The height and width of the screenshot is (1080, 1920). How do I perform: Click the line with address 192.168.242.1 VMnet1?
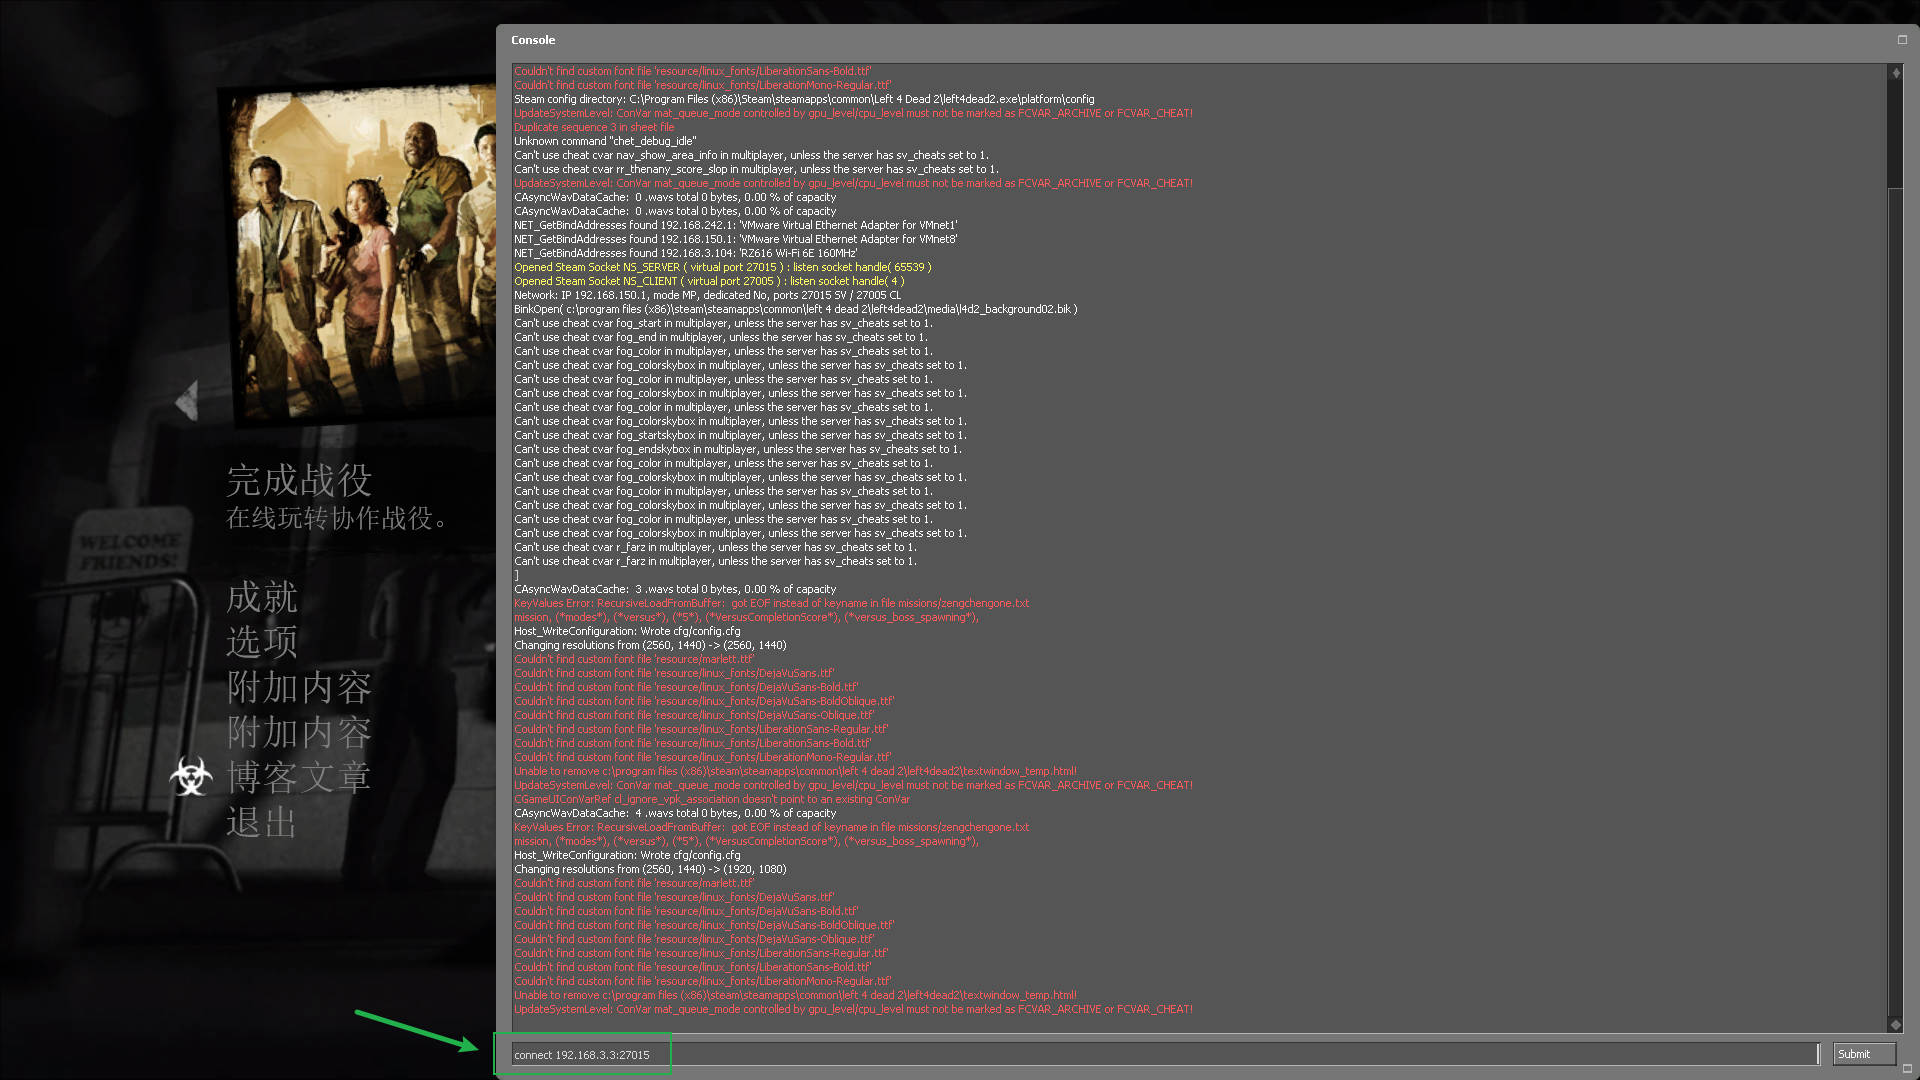(736, 225)
